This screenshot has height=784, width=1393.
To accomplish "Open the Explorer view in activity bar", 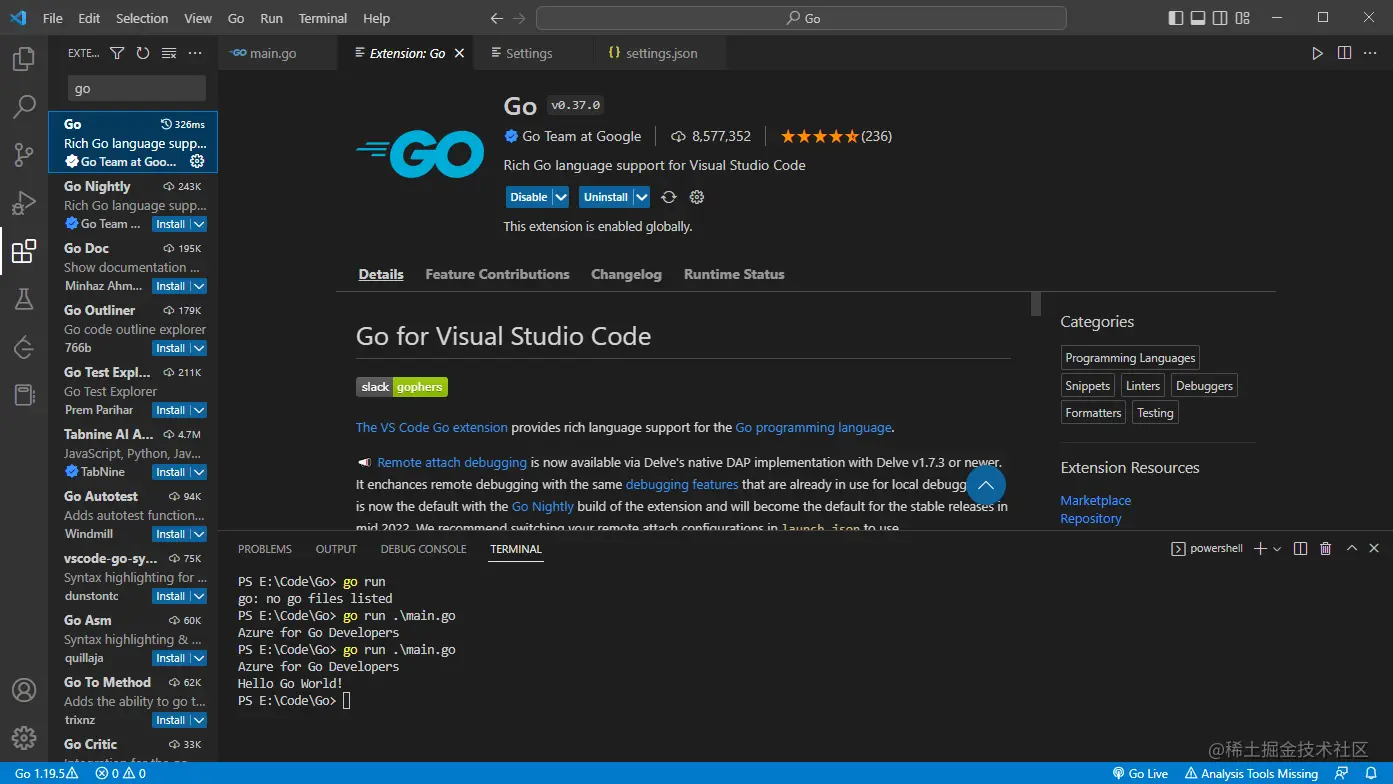I will tap(24, 59).
